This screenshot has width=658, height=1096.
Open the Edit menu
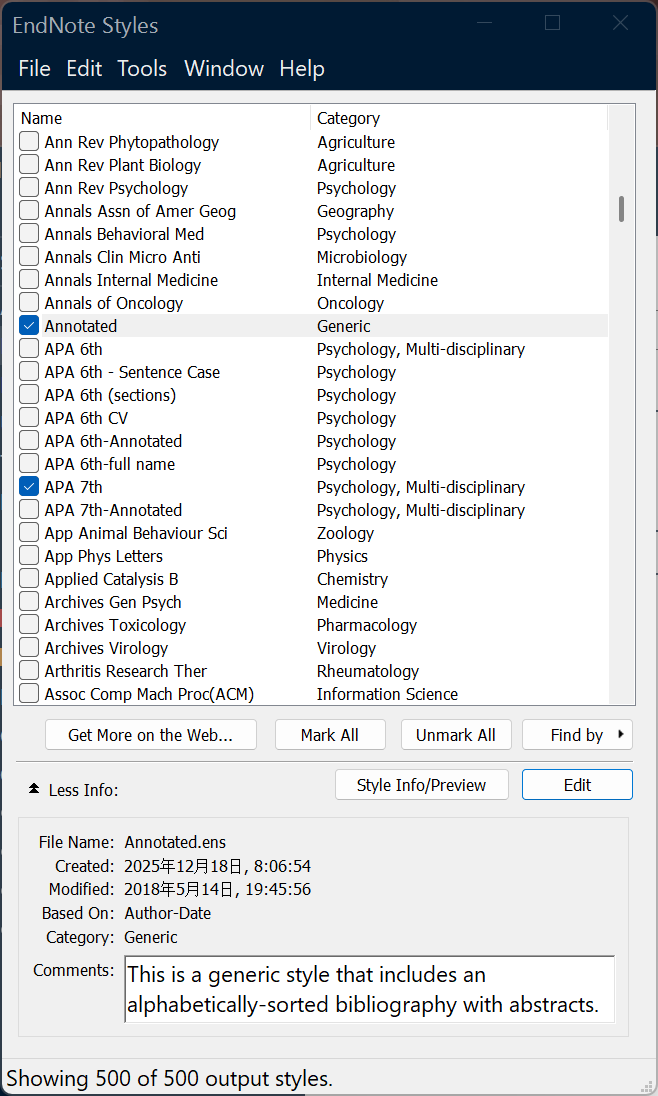84,68
